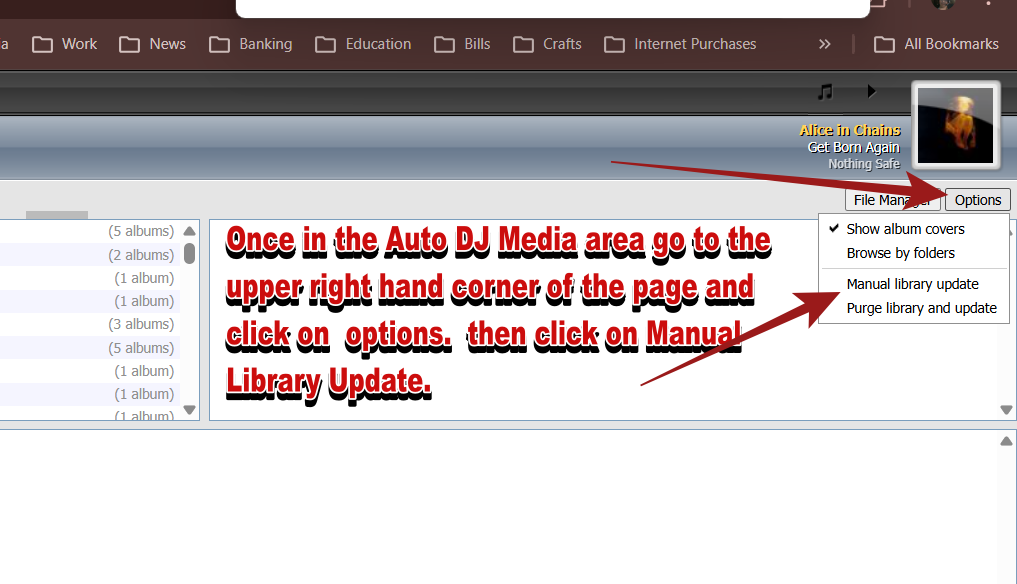Open the All Bookmarks folder
Screen dimensions: 1017x584
coord(936,44)
